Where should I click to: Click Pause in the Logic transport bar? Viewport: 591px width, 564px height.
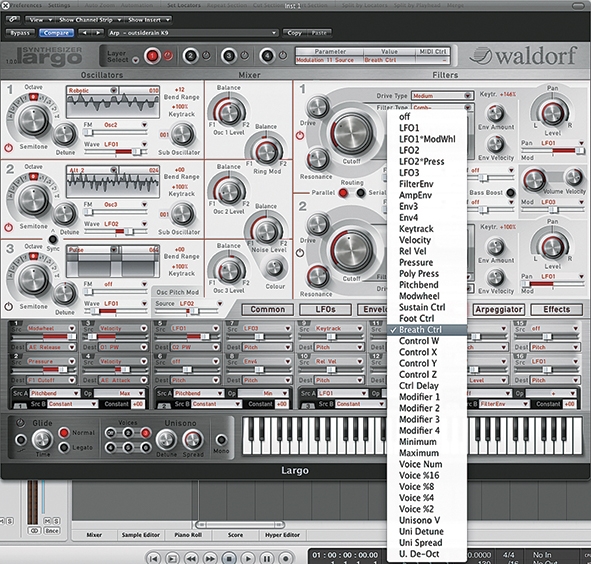pyautogui.click(x=266, y=558)
